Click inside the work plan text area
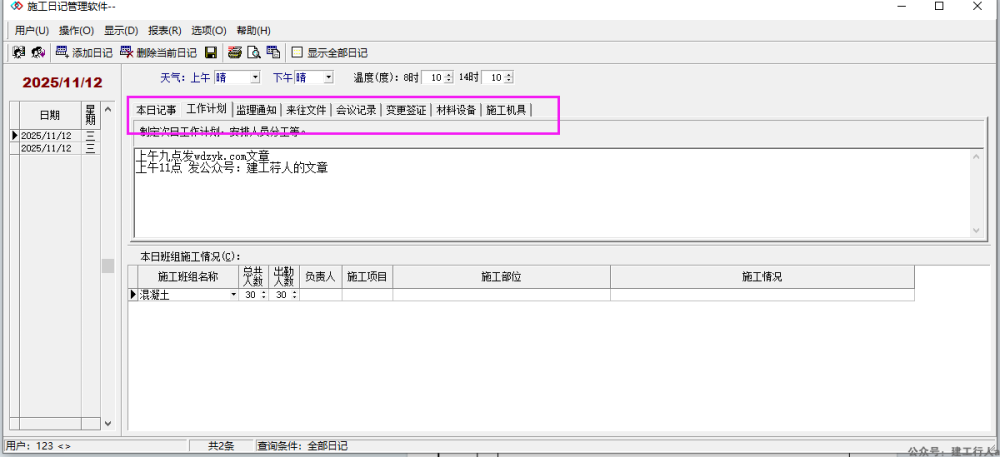The width and height of the screenshot is (1000, 457). click(550, 200)
